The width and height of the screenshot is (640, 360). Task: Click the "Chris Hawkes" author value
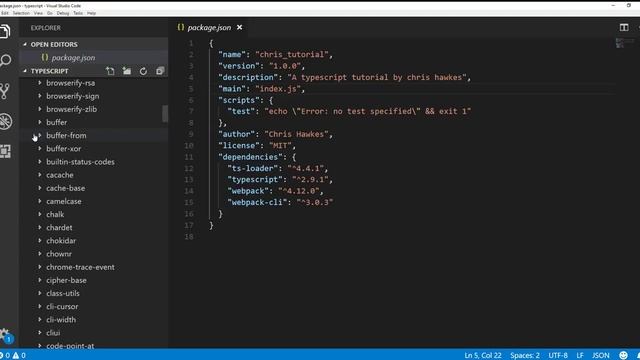pyautogui.click(x=296, y=134)
